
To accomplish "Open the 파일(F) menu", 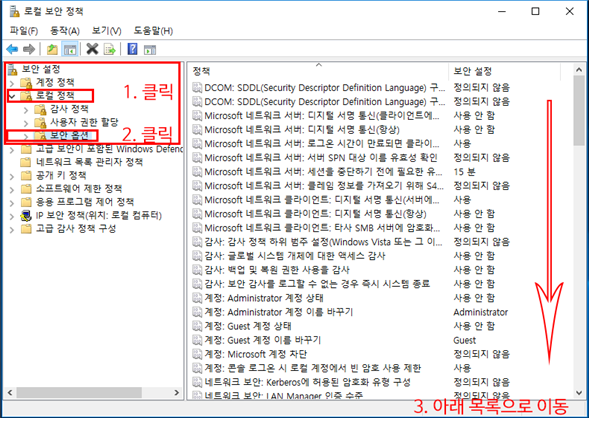I will tap(24, 31).
